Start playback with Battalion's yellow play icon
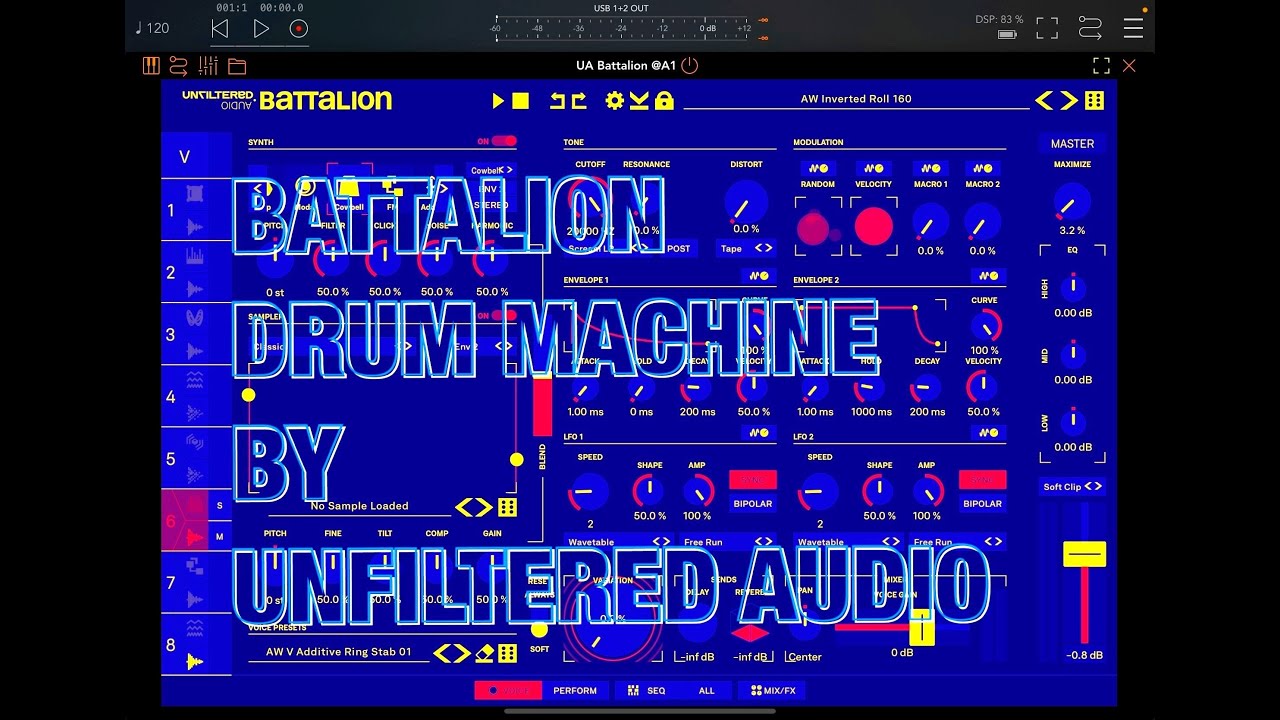The width and height of the screenshot is (1280, 720). click(x=498, y=100)
